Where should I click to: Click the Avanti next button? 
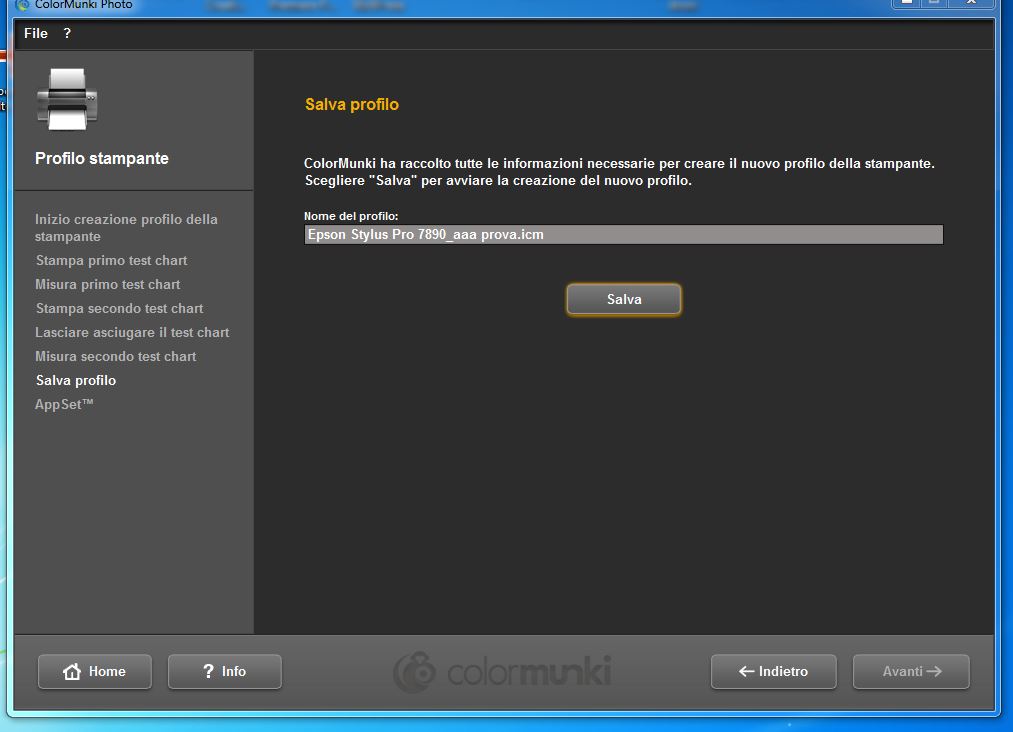point(911,671)
